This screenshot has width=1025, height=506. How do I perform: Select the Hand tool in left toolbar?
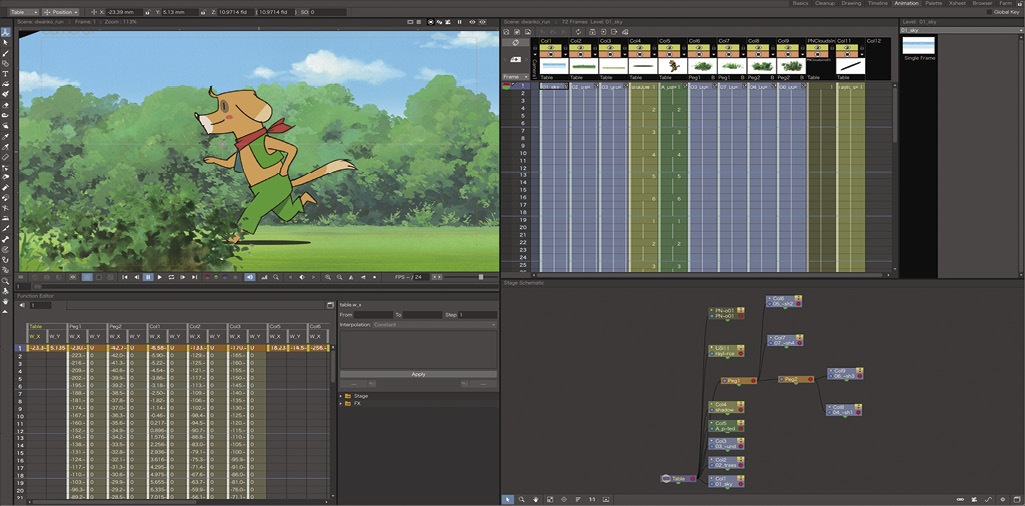tap(5, 301)
